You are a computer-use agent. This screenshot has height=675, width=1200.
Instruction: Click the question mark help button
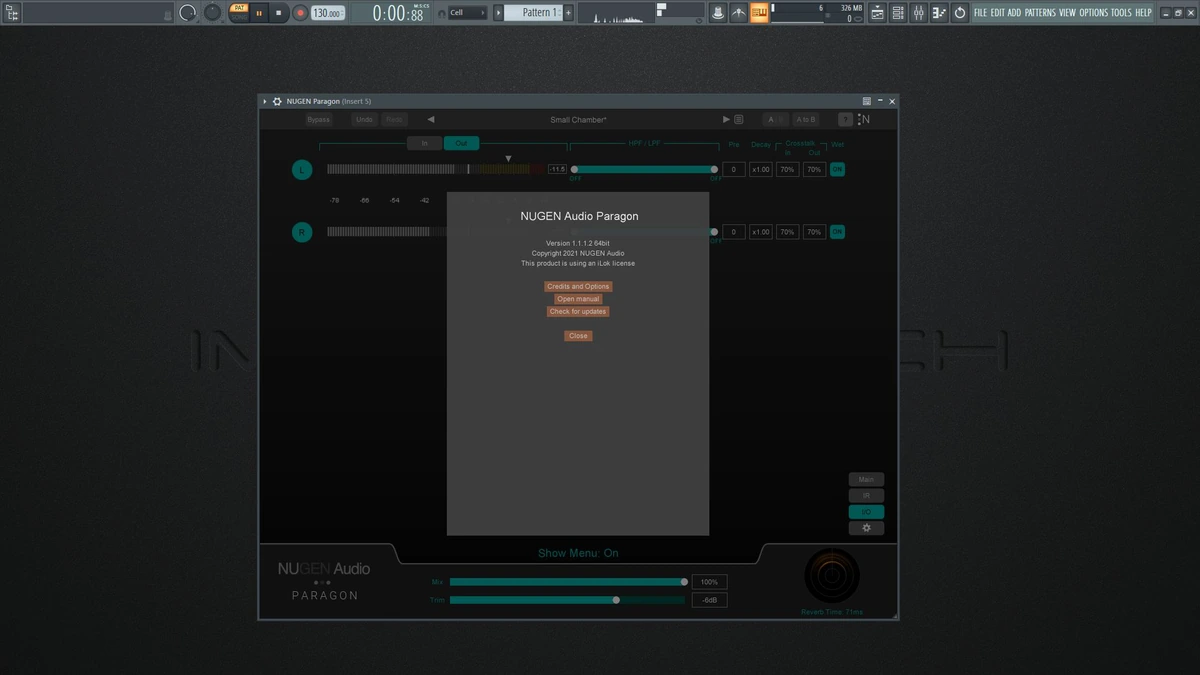[x=845, y=120]
